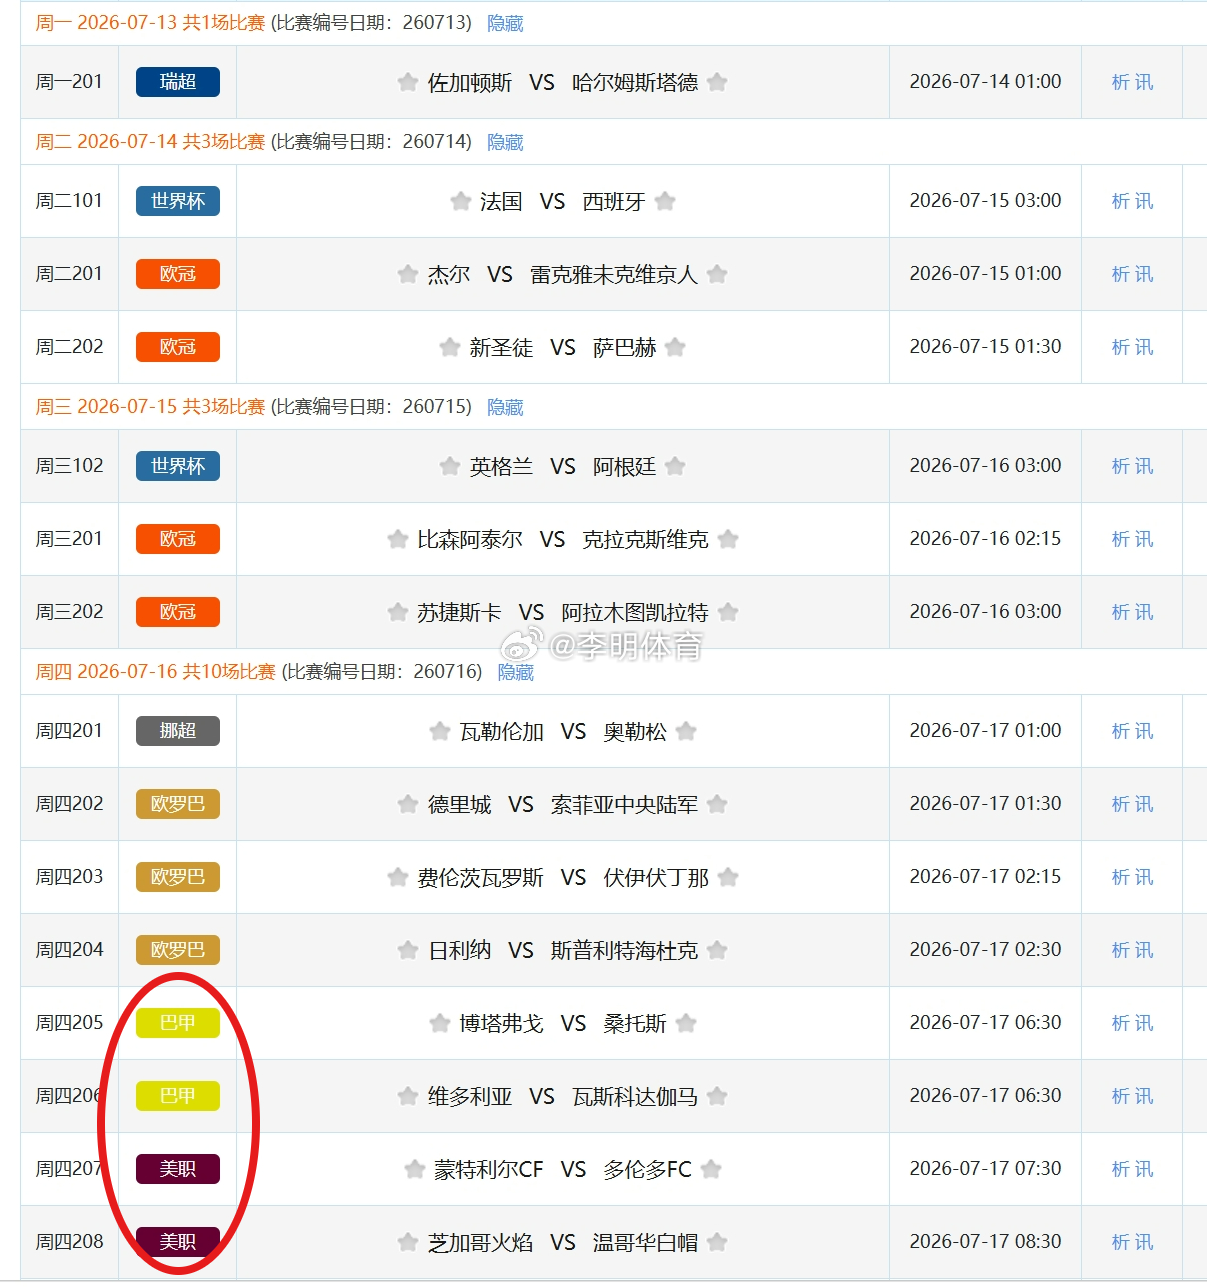Click kickoff time 2026-07-16 02:15
1207x1287 pixels.
click(985, 539)
